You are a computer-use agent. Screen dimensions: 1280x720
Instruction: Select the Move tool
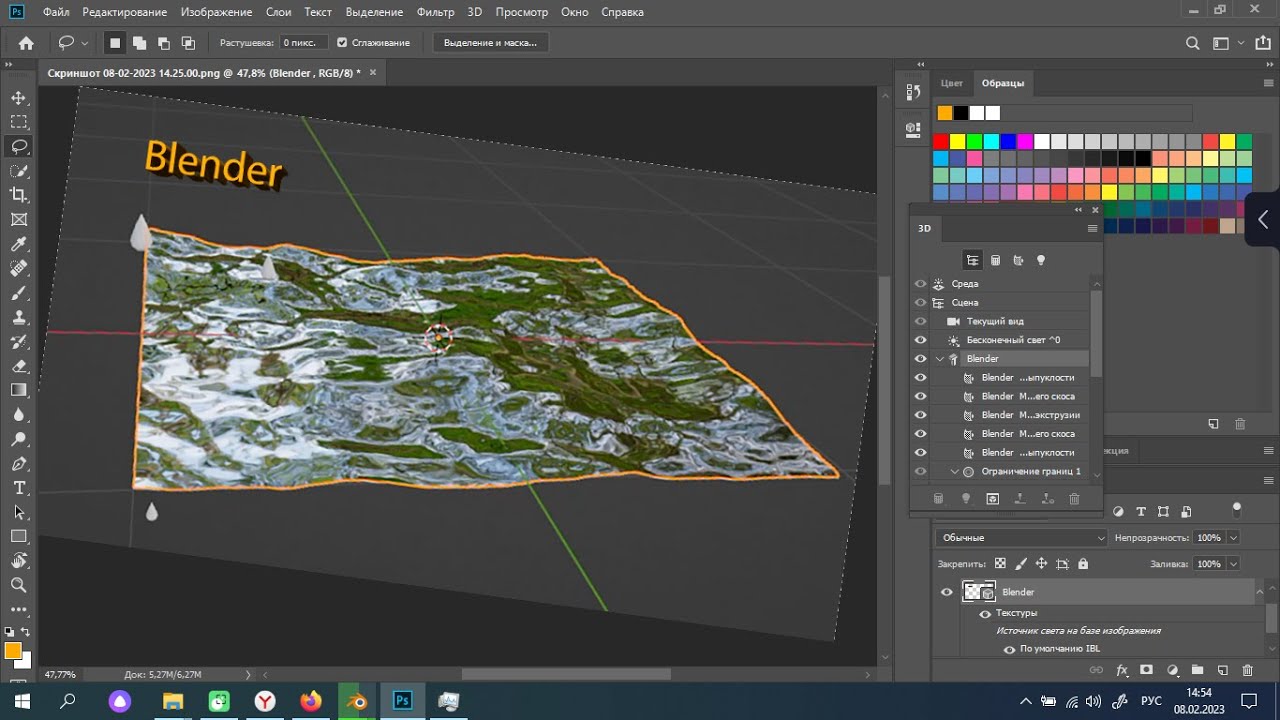point(19,98)
